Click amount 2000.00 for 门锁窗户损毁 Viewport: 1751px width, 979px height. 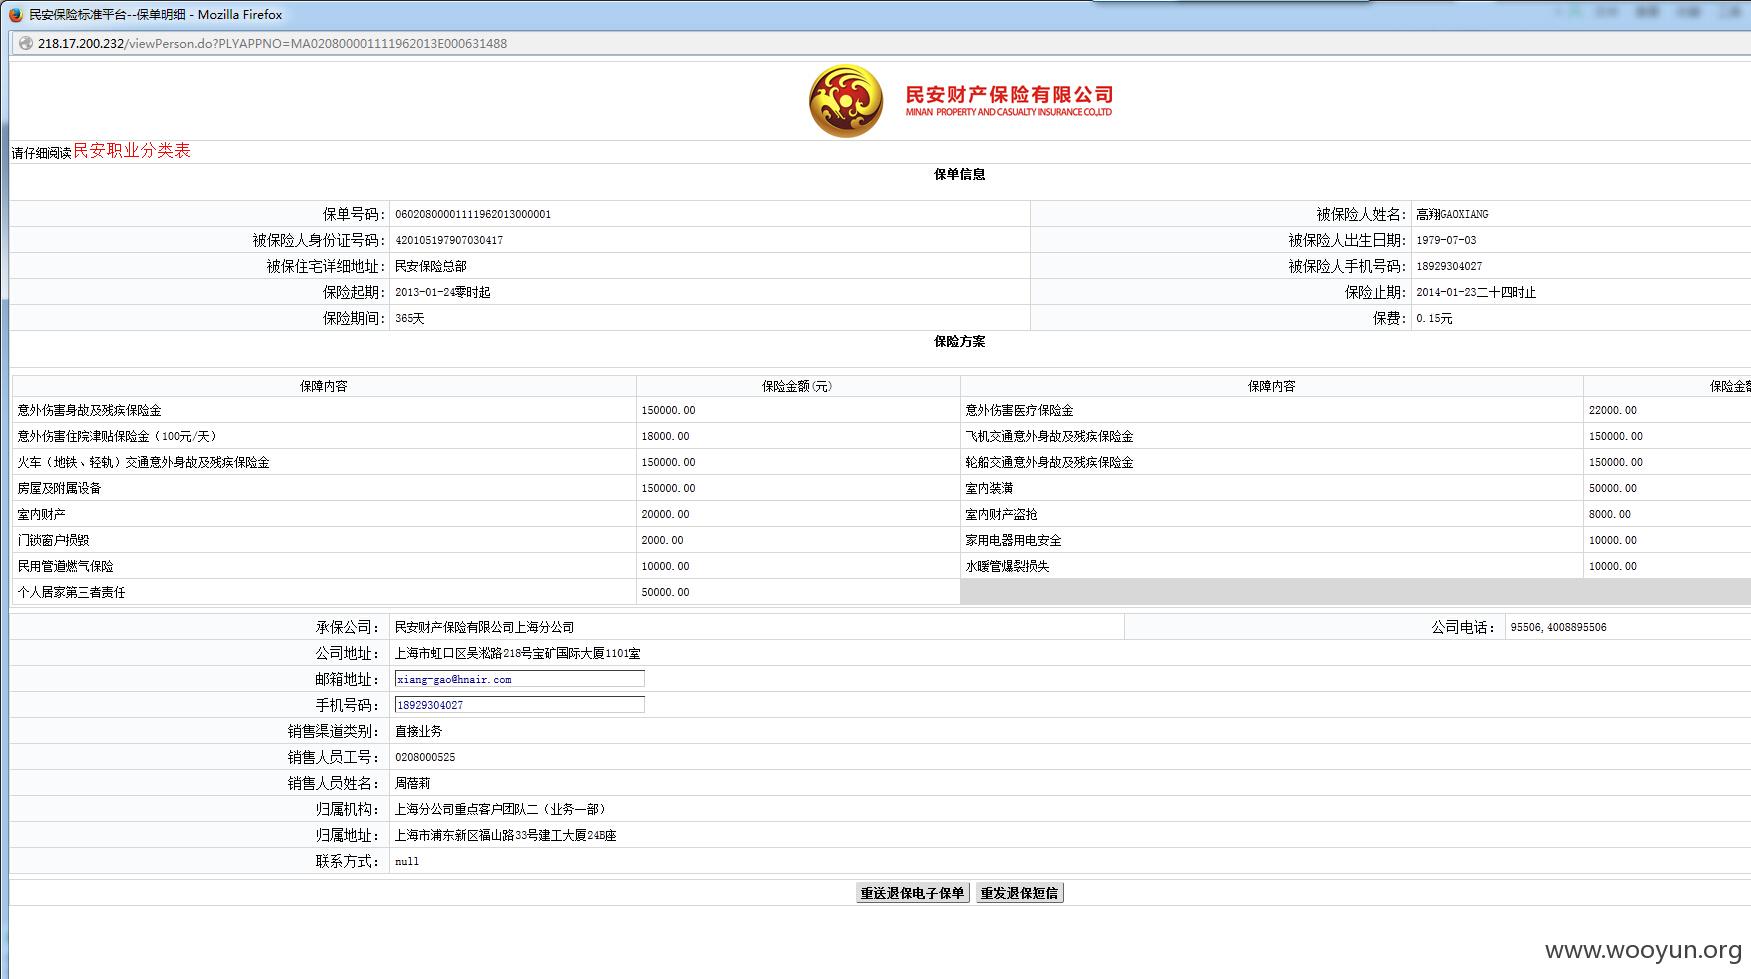click(x=662, y=540)
